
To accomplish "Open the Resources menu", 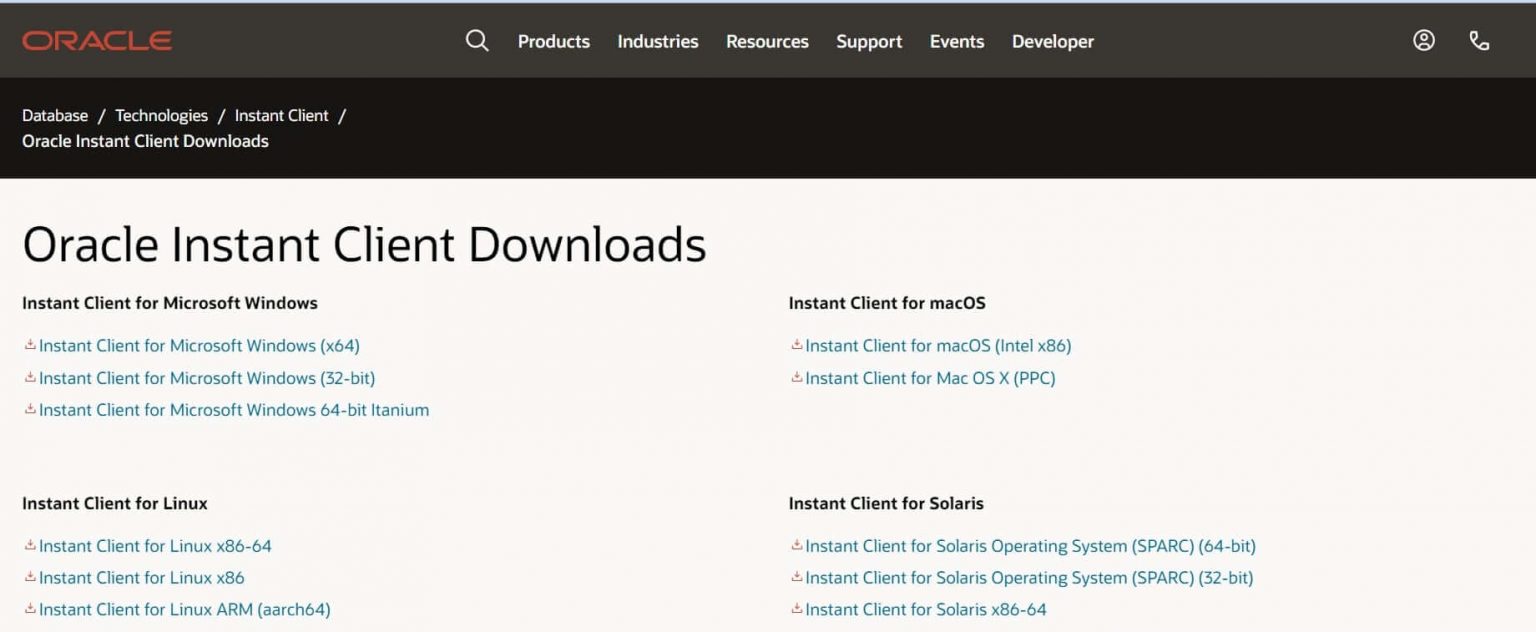I will coord(767,41).
